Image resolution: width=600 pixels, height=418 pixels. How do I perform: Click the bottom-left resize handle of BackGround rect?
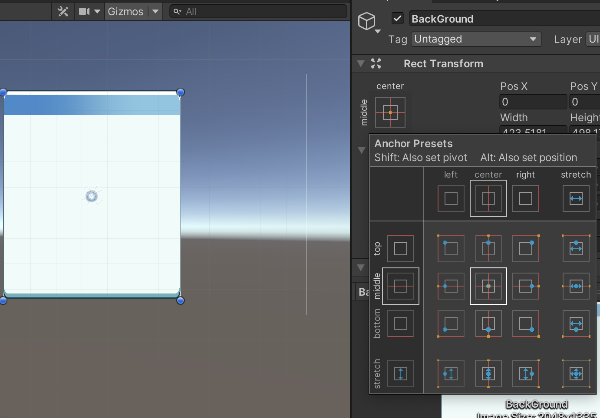3,300
